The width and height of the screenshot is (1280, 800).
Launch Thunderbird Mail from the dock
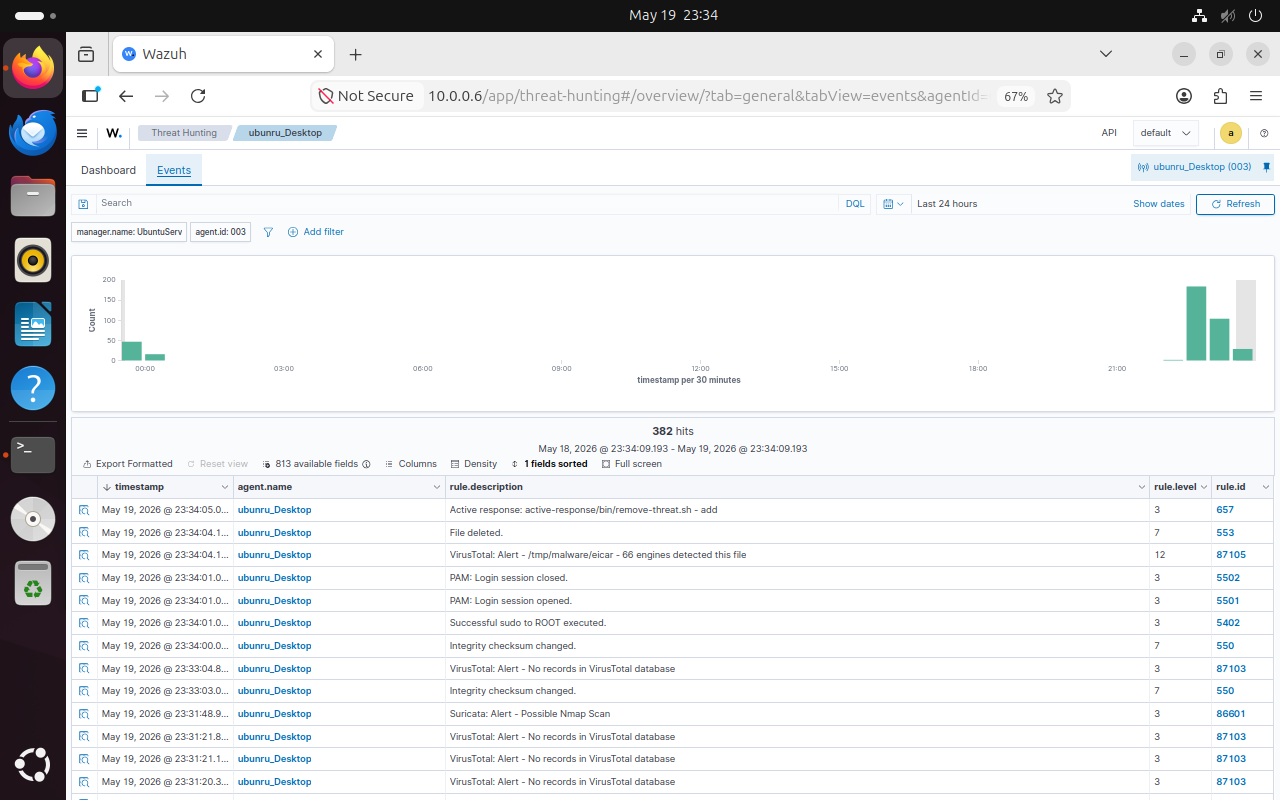tap(33, 132)
